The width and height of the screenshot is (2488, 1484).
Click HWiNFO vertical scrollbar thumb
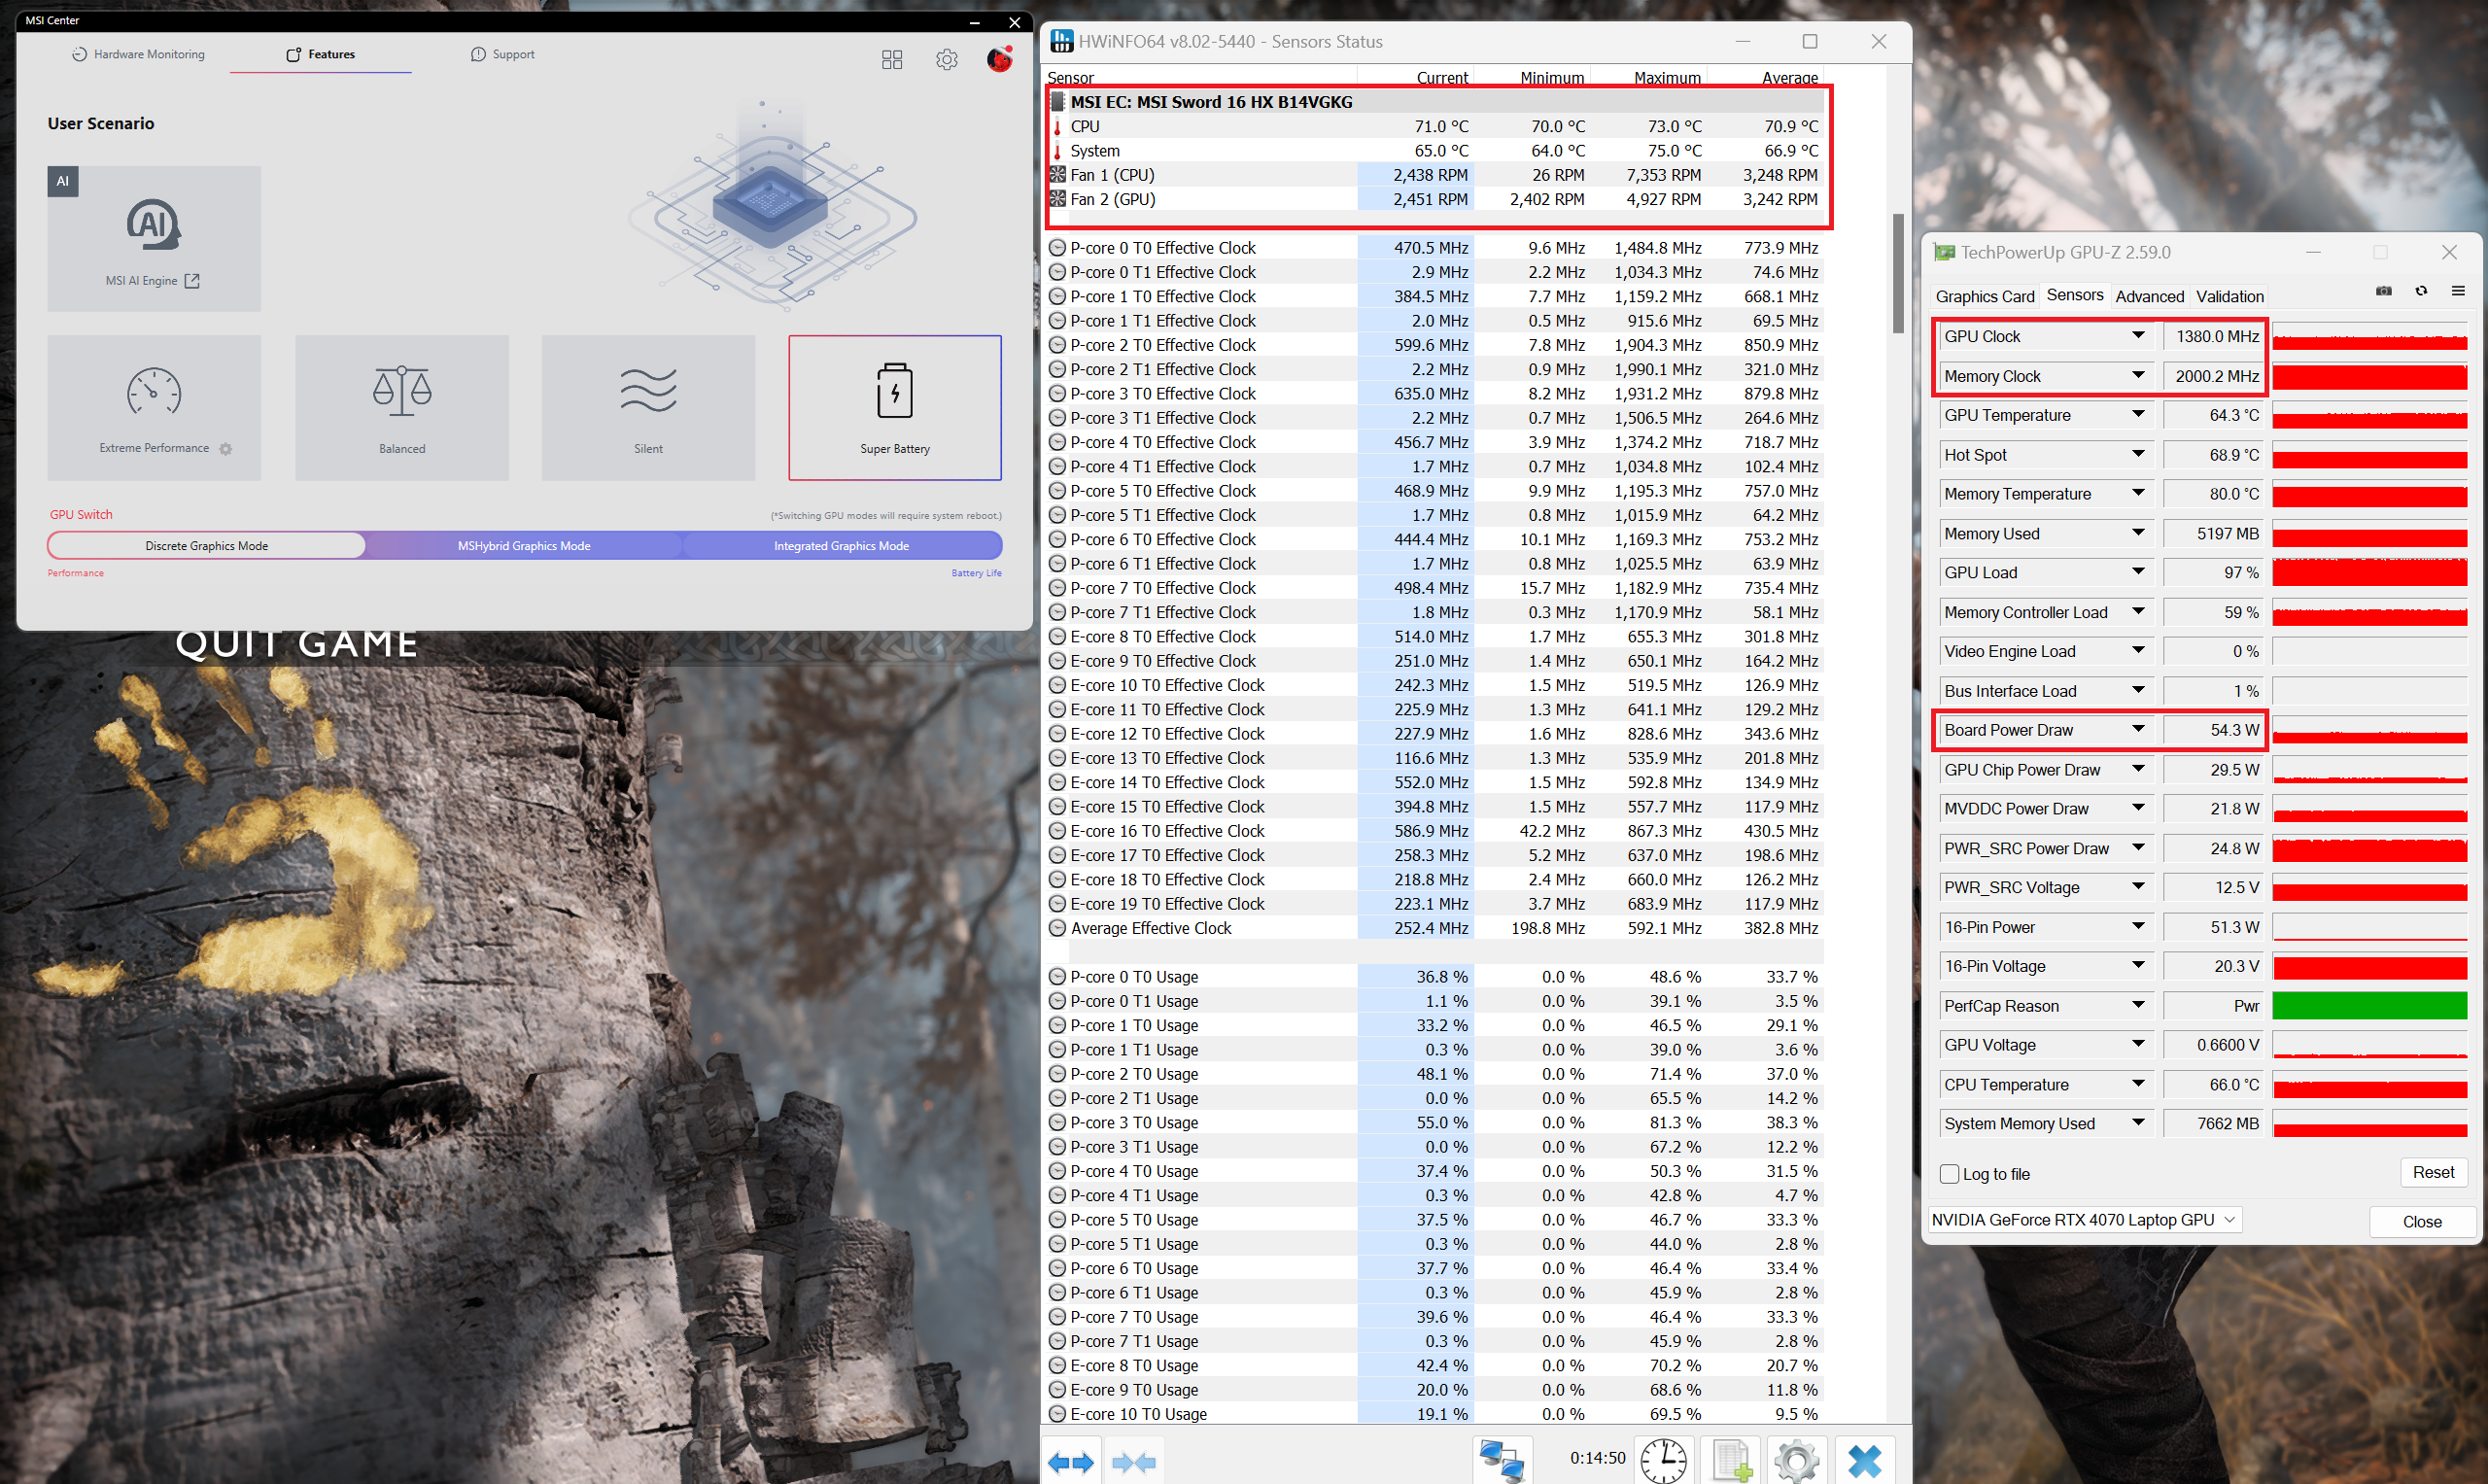(x=1898, y=273)
